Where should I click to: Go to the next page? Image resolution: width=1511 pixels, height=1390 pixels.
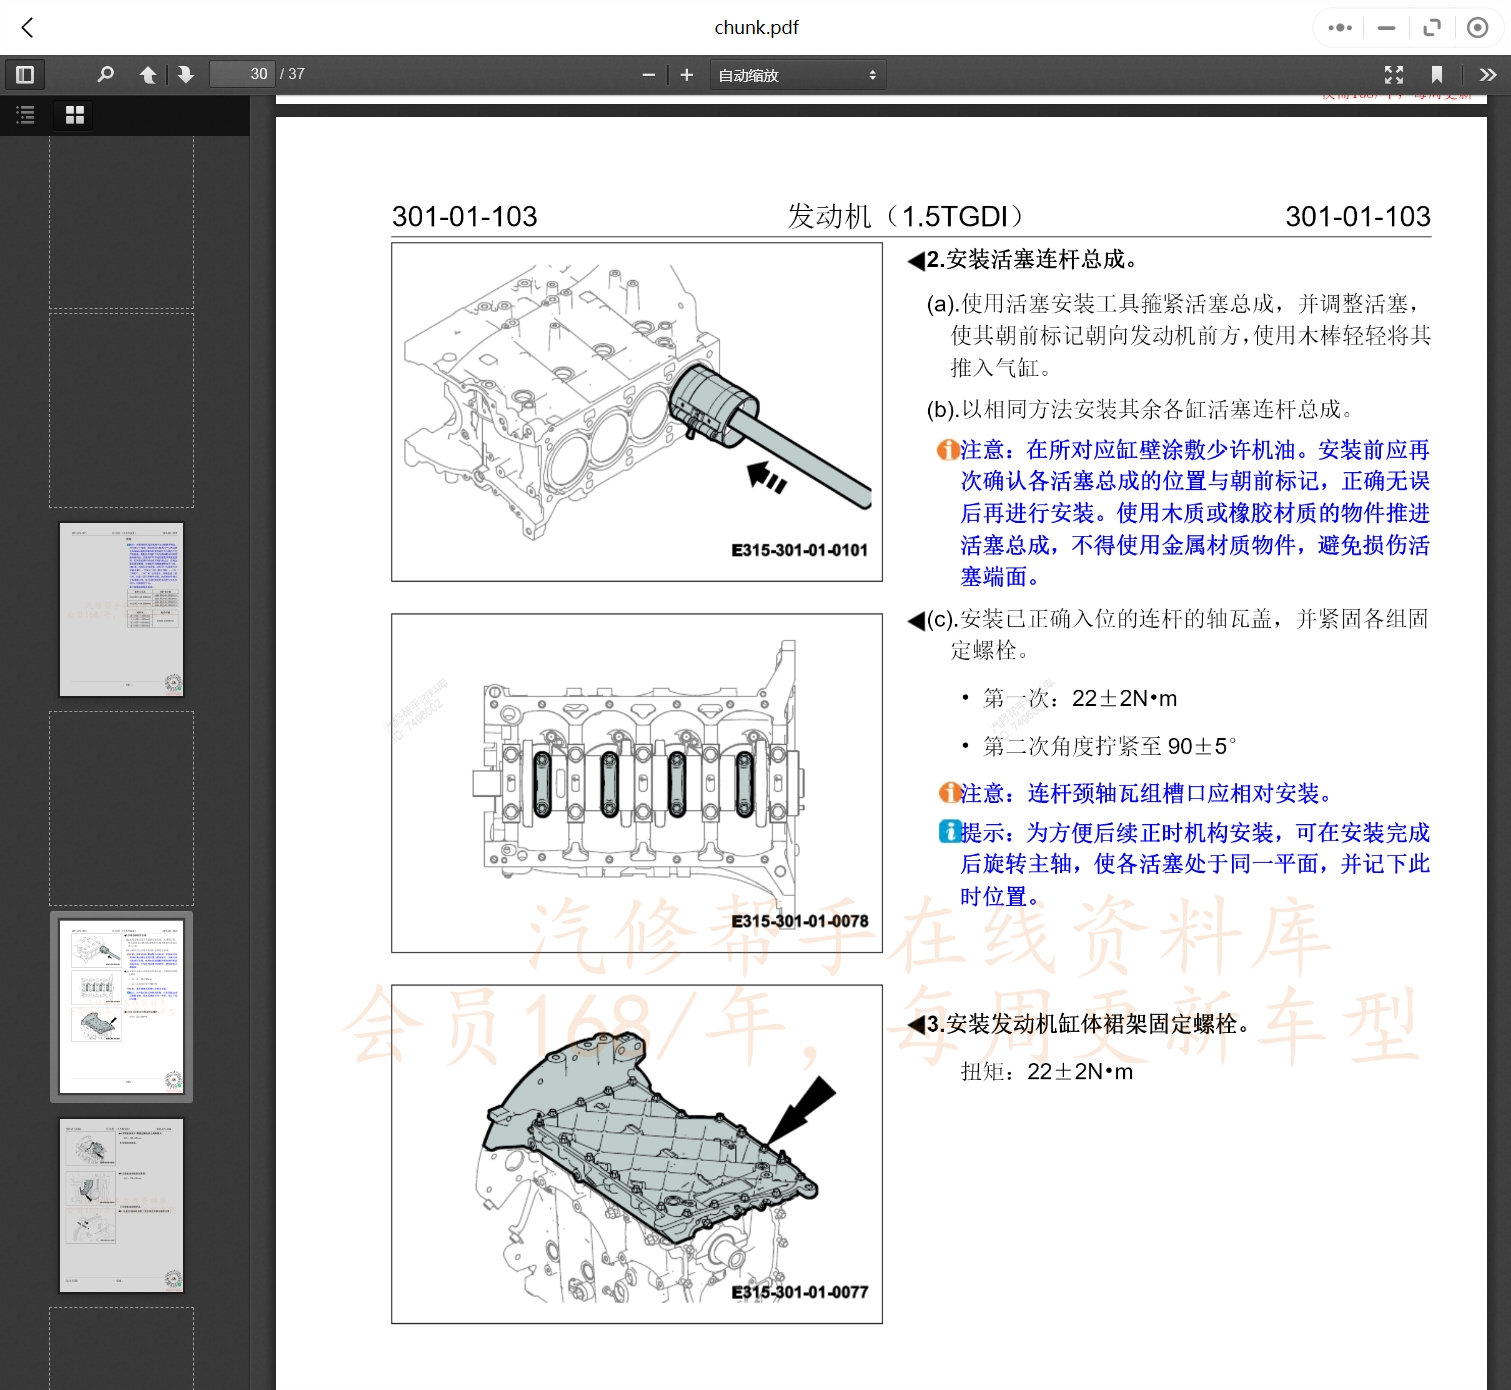(185, 74)
